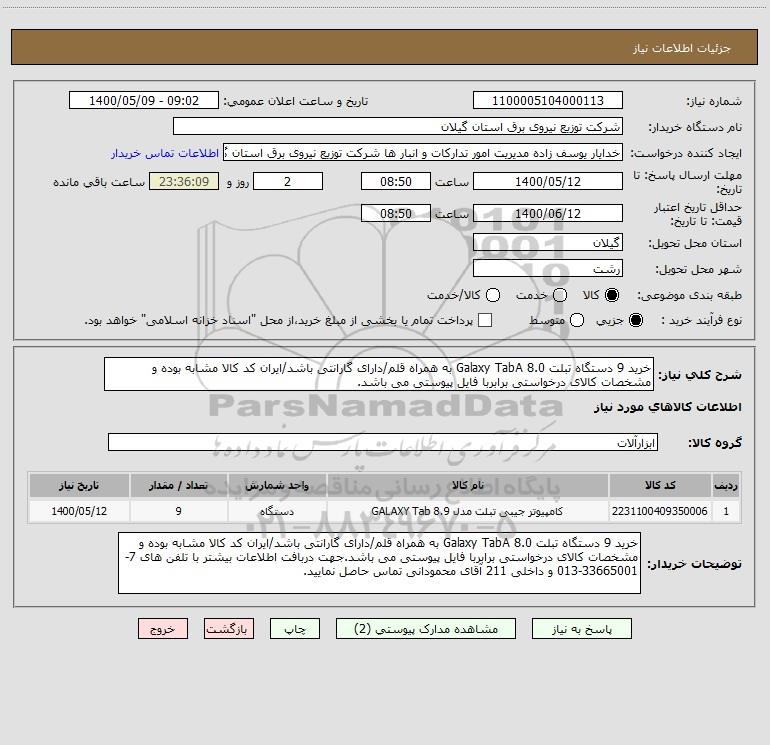Viewport: 770px width, 745px height.
Task: Click the remaining time 23:36:09 field
Action: (184, 181)
